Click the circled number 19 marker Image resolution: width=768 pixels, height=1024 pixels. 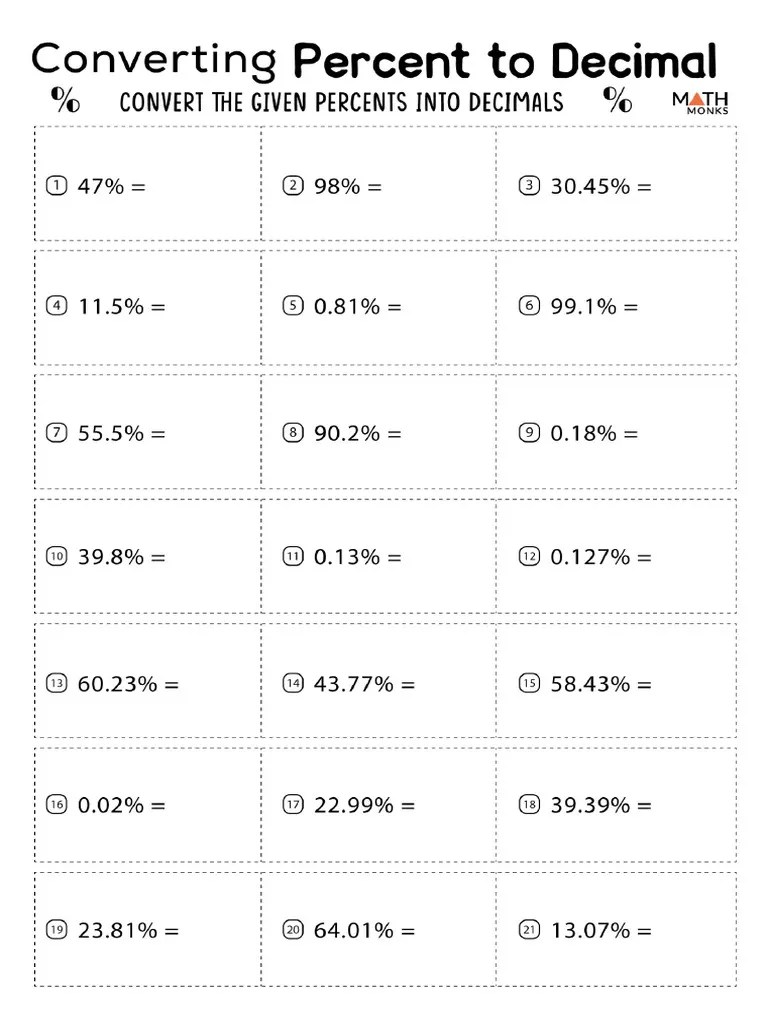[56, 931]
